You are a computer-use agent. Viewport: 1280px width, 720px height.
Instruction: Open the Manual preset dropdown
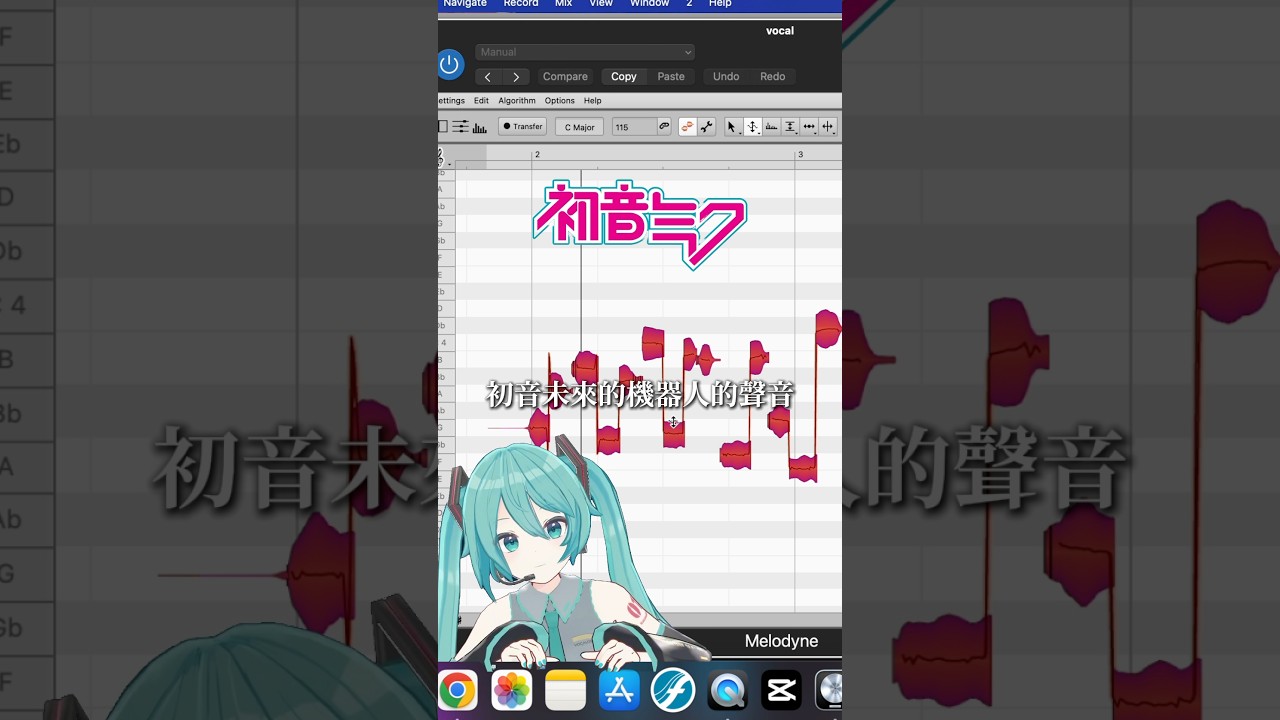584,52
